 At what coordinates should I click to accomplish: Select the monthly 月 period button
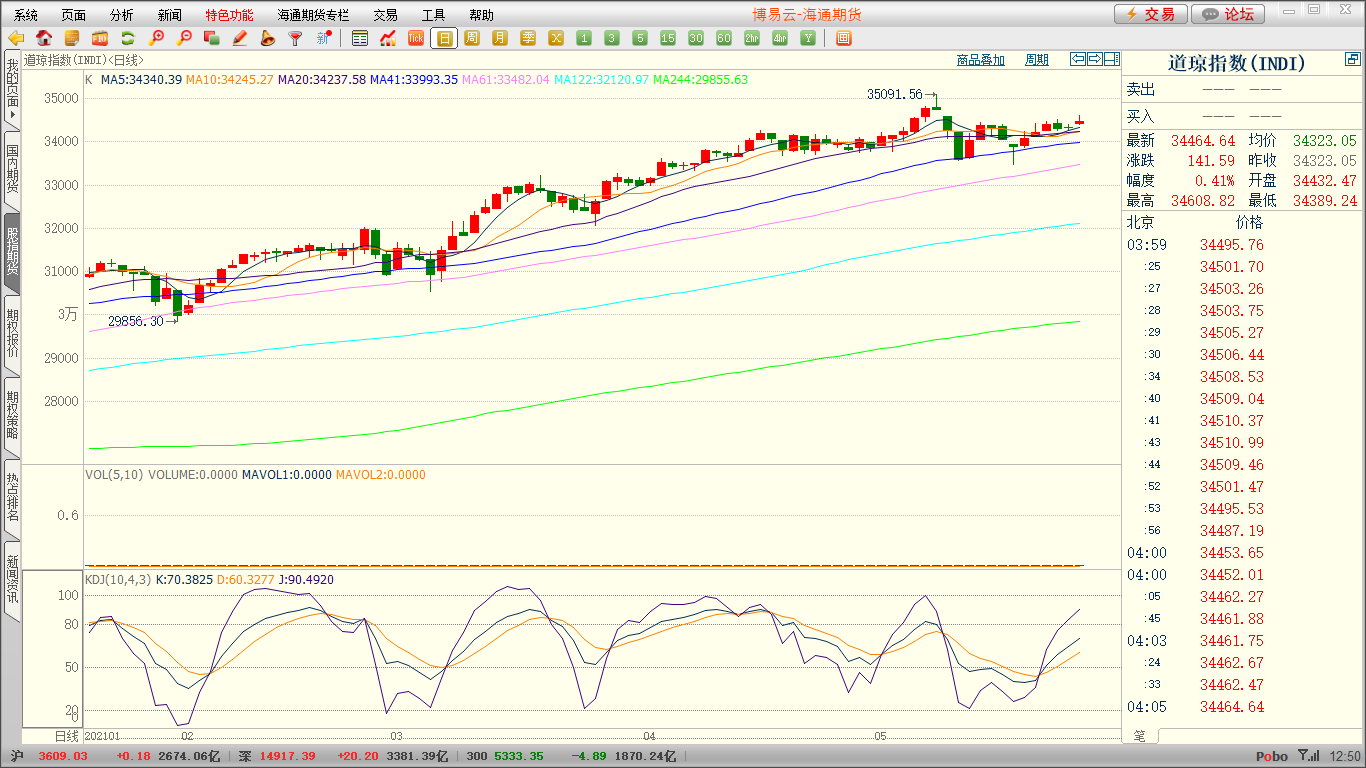coord(500,38)
